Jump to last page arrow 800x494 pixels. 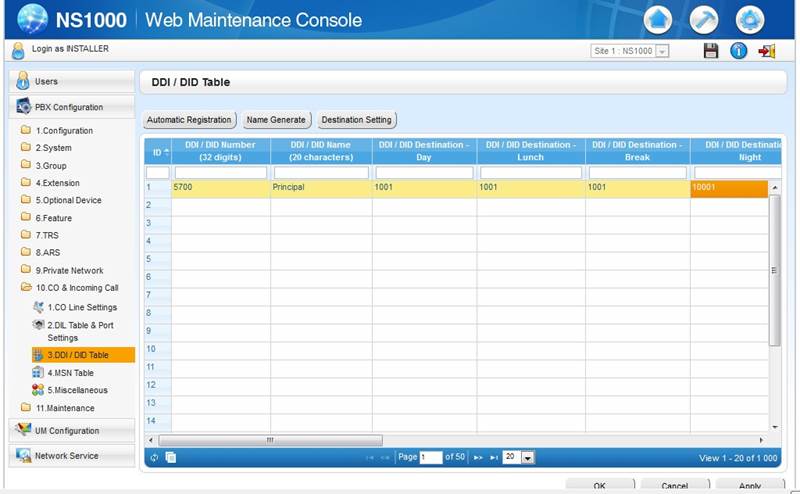pyautogui.click(x=494, y=457)
